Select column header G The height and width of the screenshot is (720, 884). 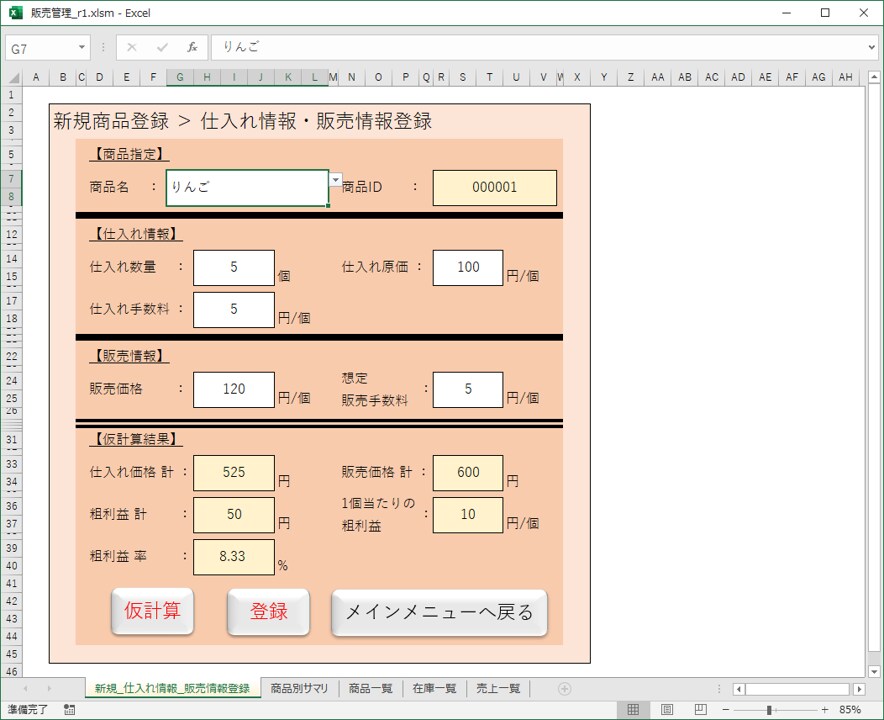[180, 77]
